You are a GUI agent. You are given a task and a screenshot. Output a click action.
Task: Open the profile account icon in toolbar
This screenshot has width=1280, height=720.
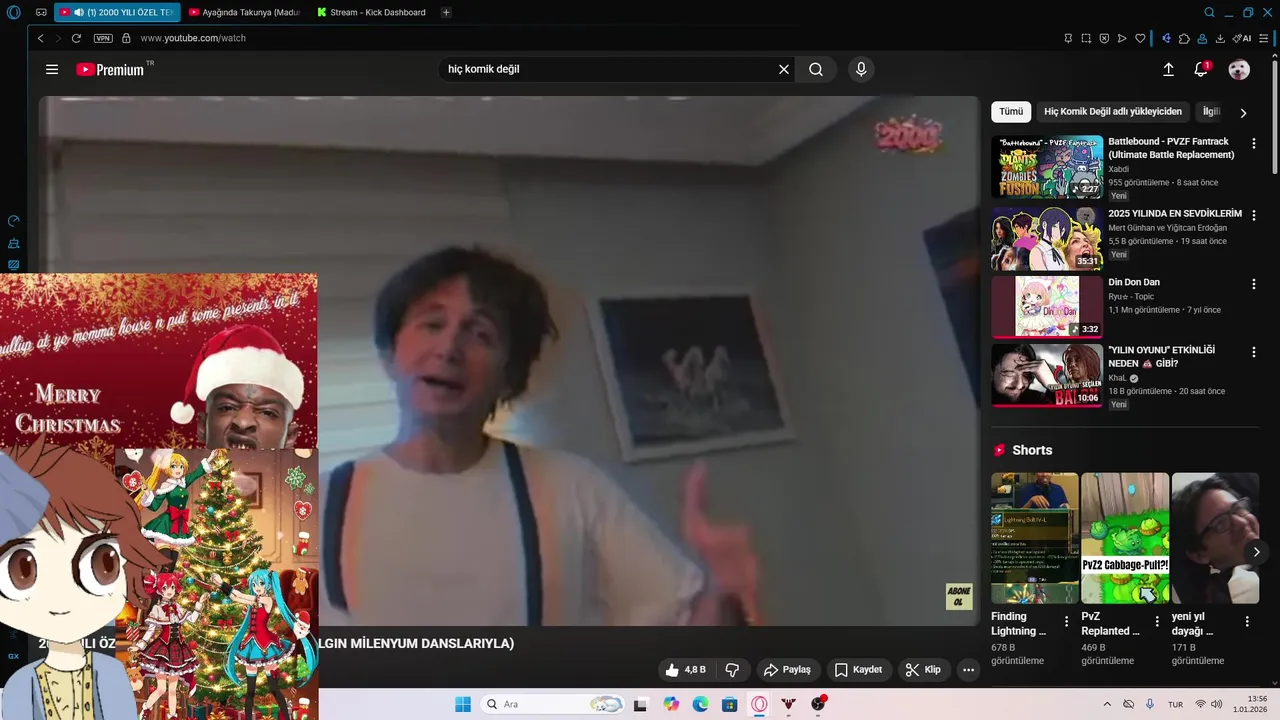tap(1202, 38)
